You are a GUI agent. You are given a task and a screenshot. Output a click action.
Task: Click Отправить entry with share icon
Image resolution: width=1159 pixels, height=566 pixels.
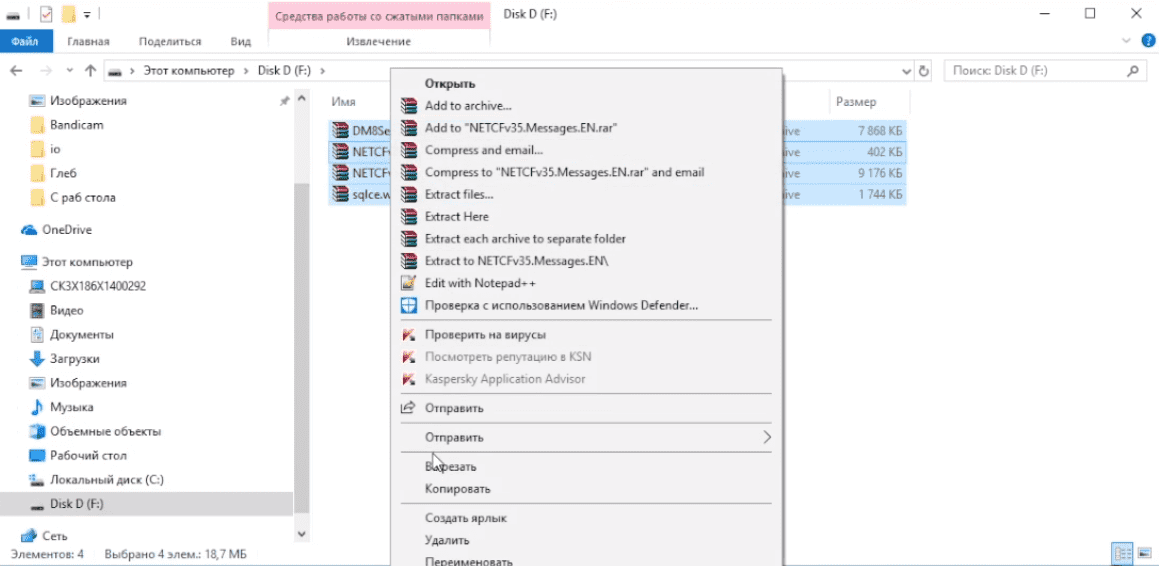pos(454,408)
